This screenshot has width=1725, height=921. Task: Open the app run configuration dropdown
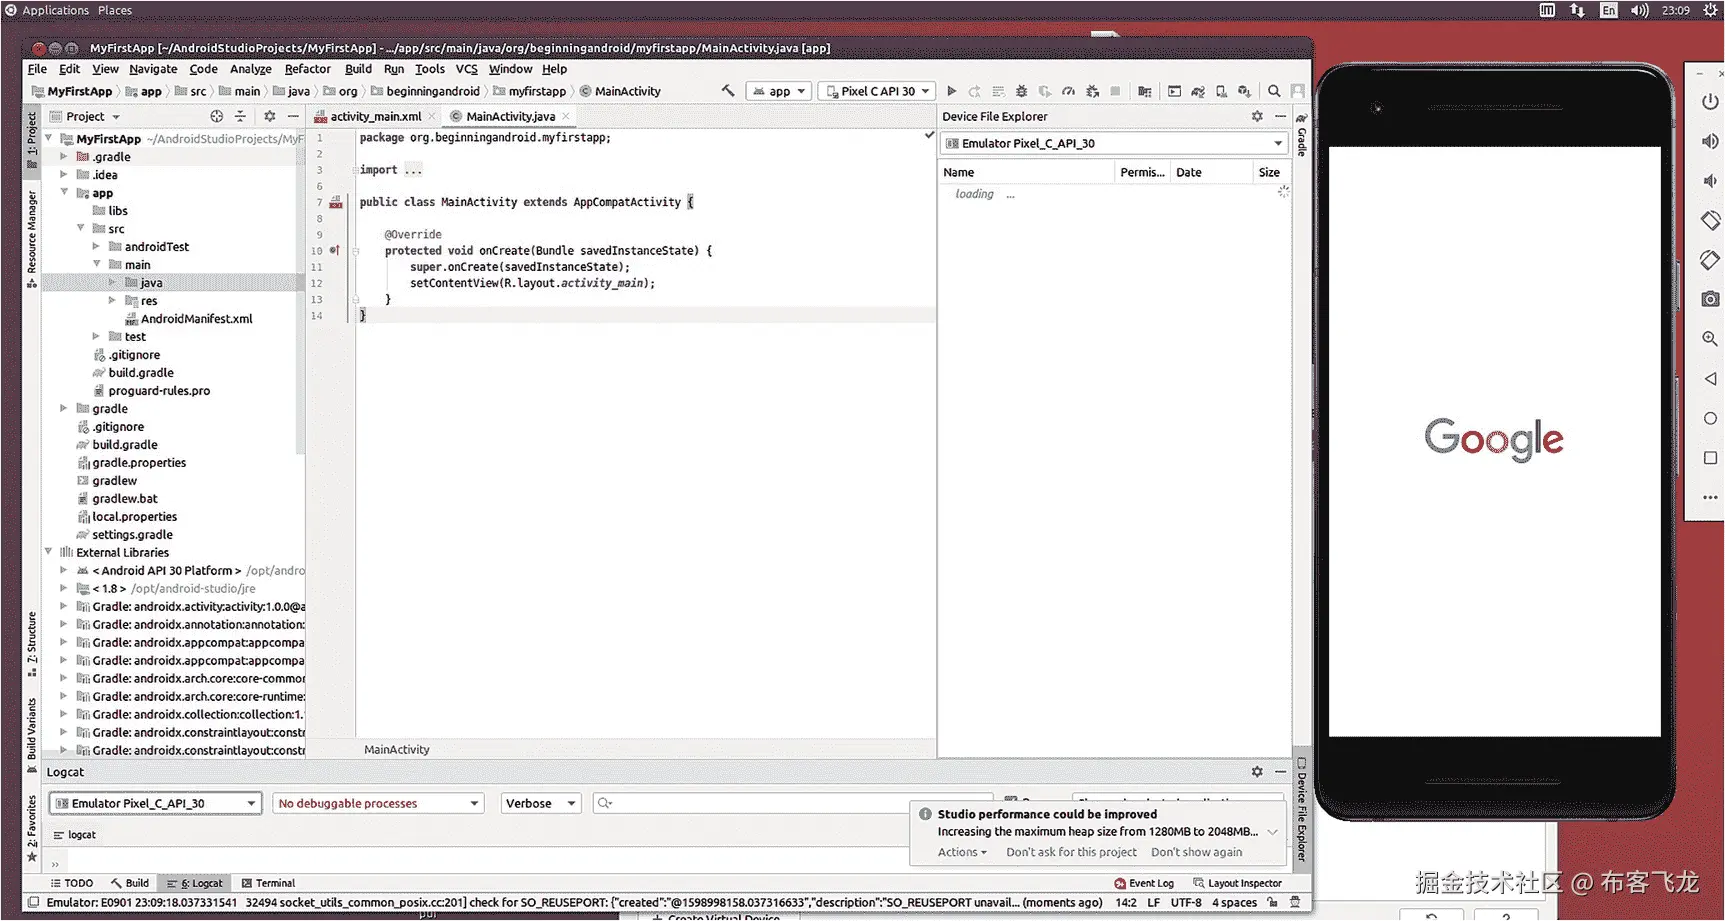point(779,91)
